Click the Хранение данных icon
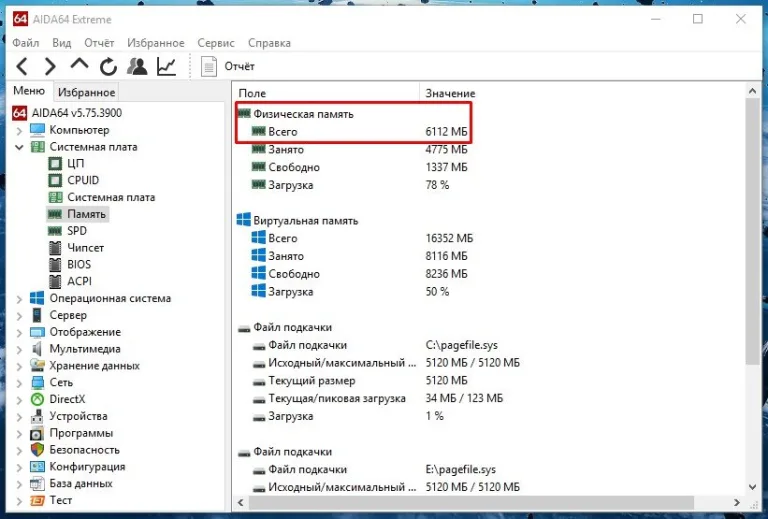This screenshot has height=519, width=768. (x=37, y=366)
